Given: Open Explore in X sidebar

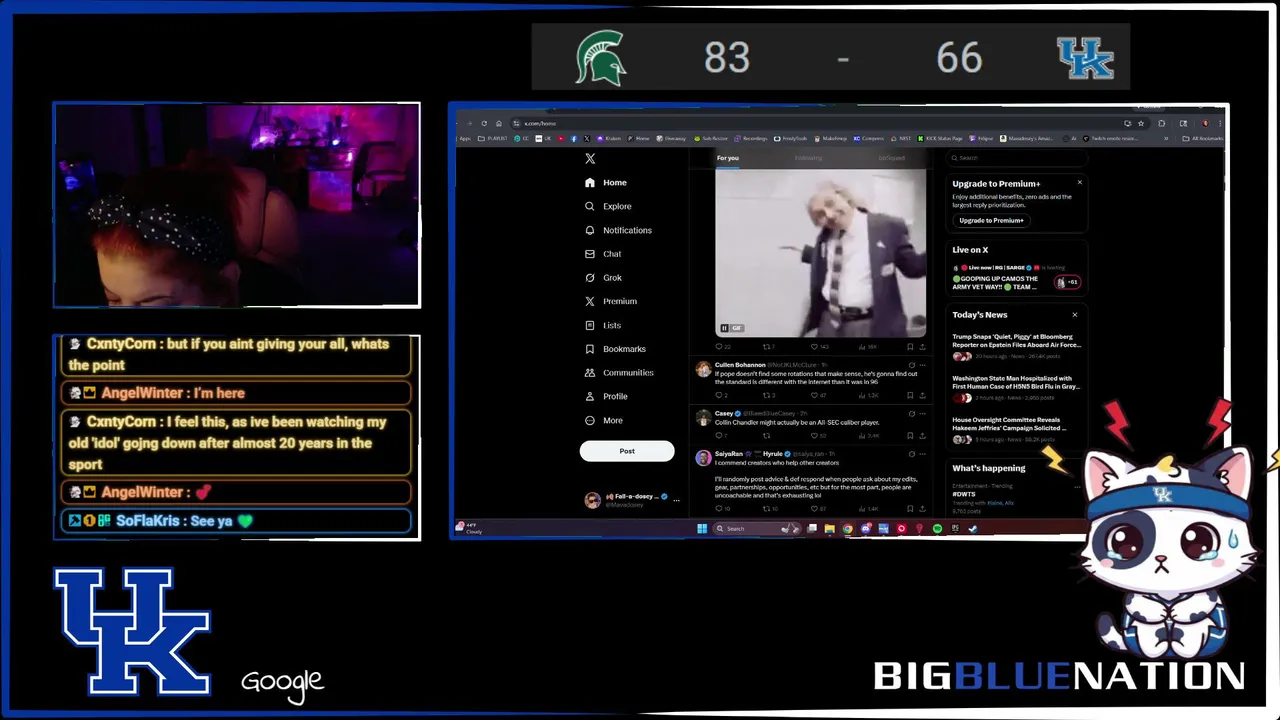Looking at the screenshot, I should point(608,206).
